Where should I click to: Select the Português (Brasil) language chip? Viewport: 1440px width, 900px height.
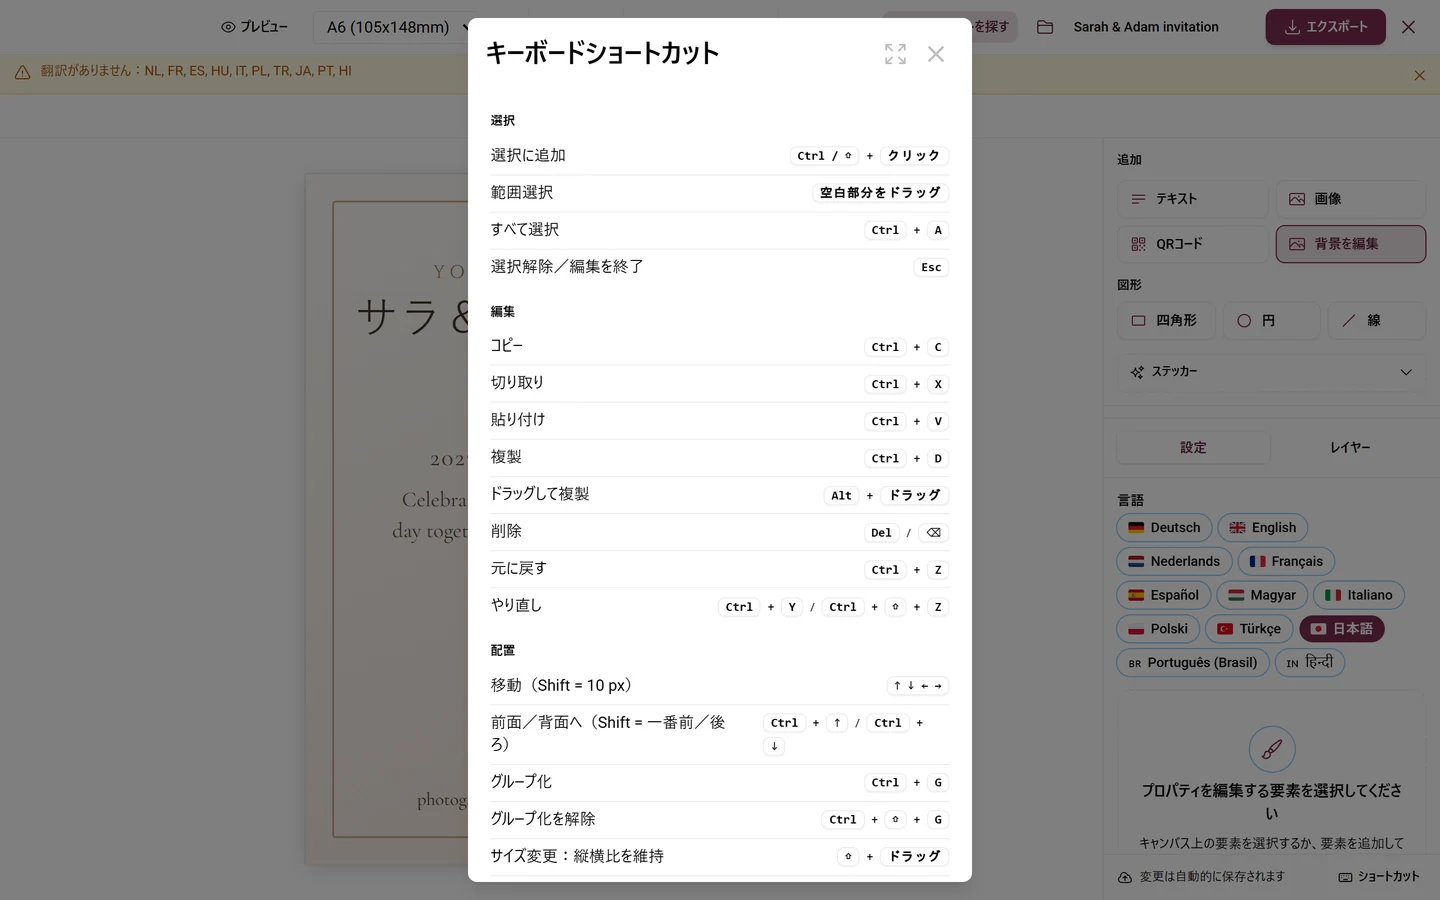tap(1193, 663)
